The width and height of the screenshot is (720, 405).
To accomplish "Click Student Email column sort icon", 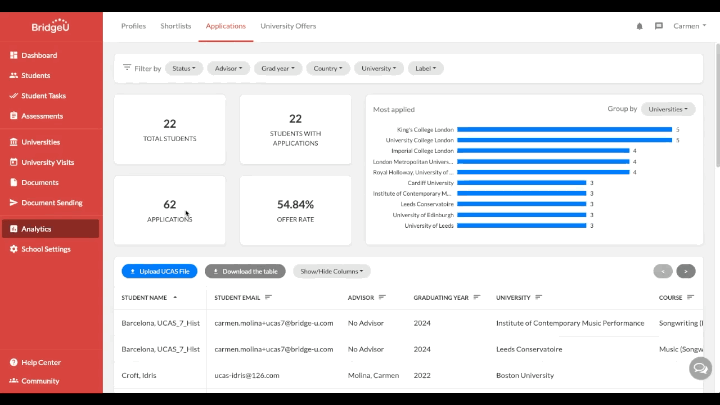I will coord(269,298).
